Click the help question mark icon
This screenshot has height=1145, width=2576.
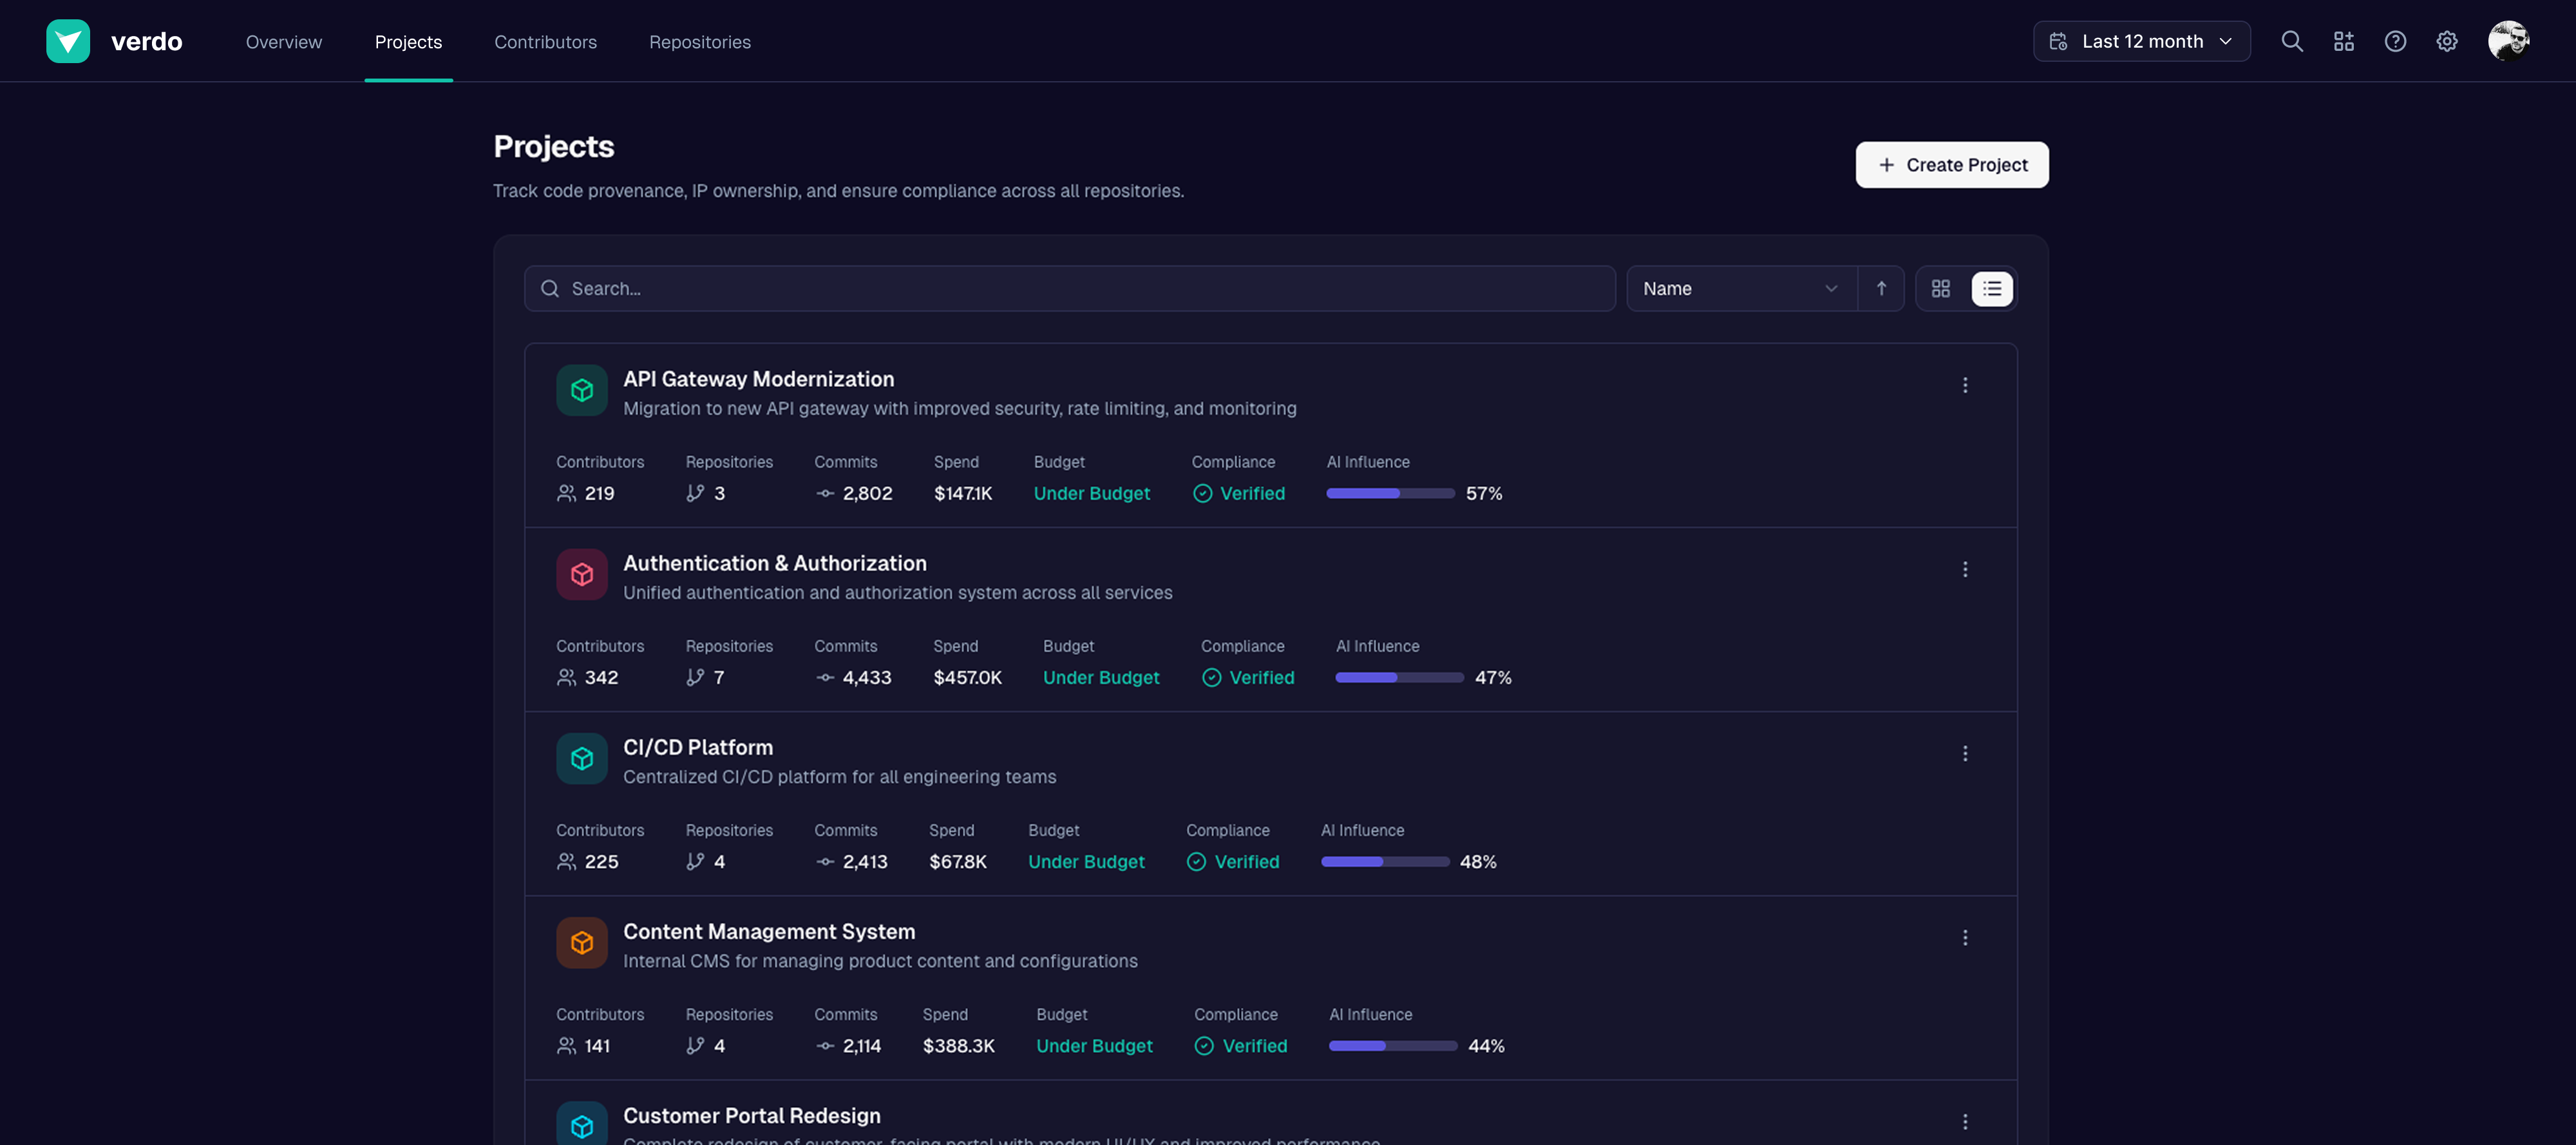(x=2395, y=41)
